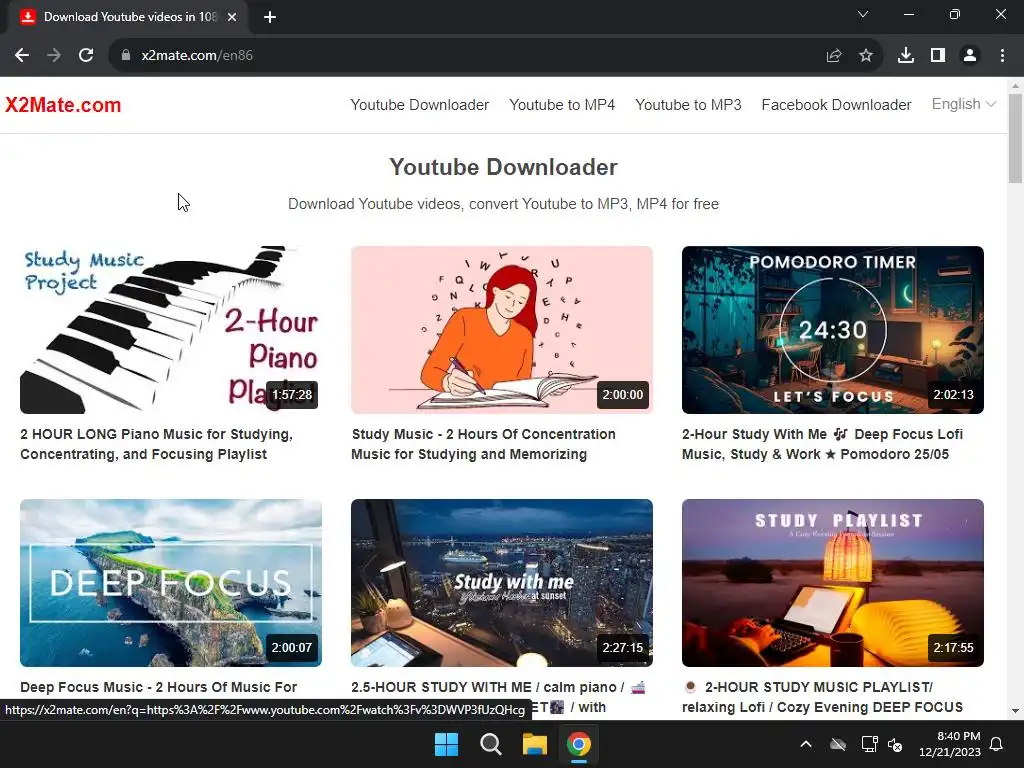Click the page vertical scrollbar thumb

coord(1016,138)
